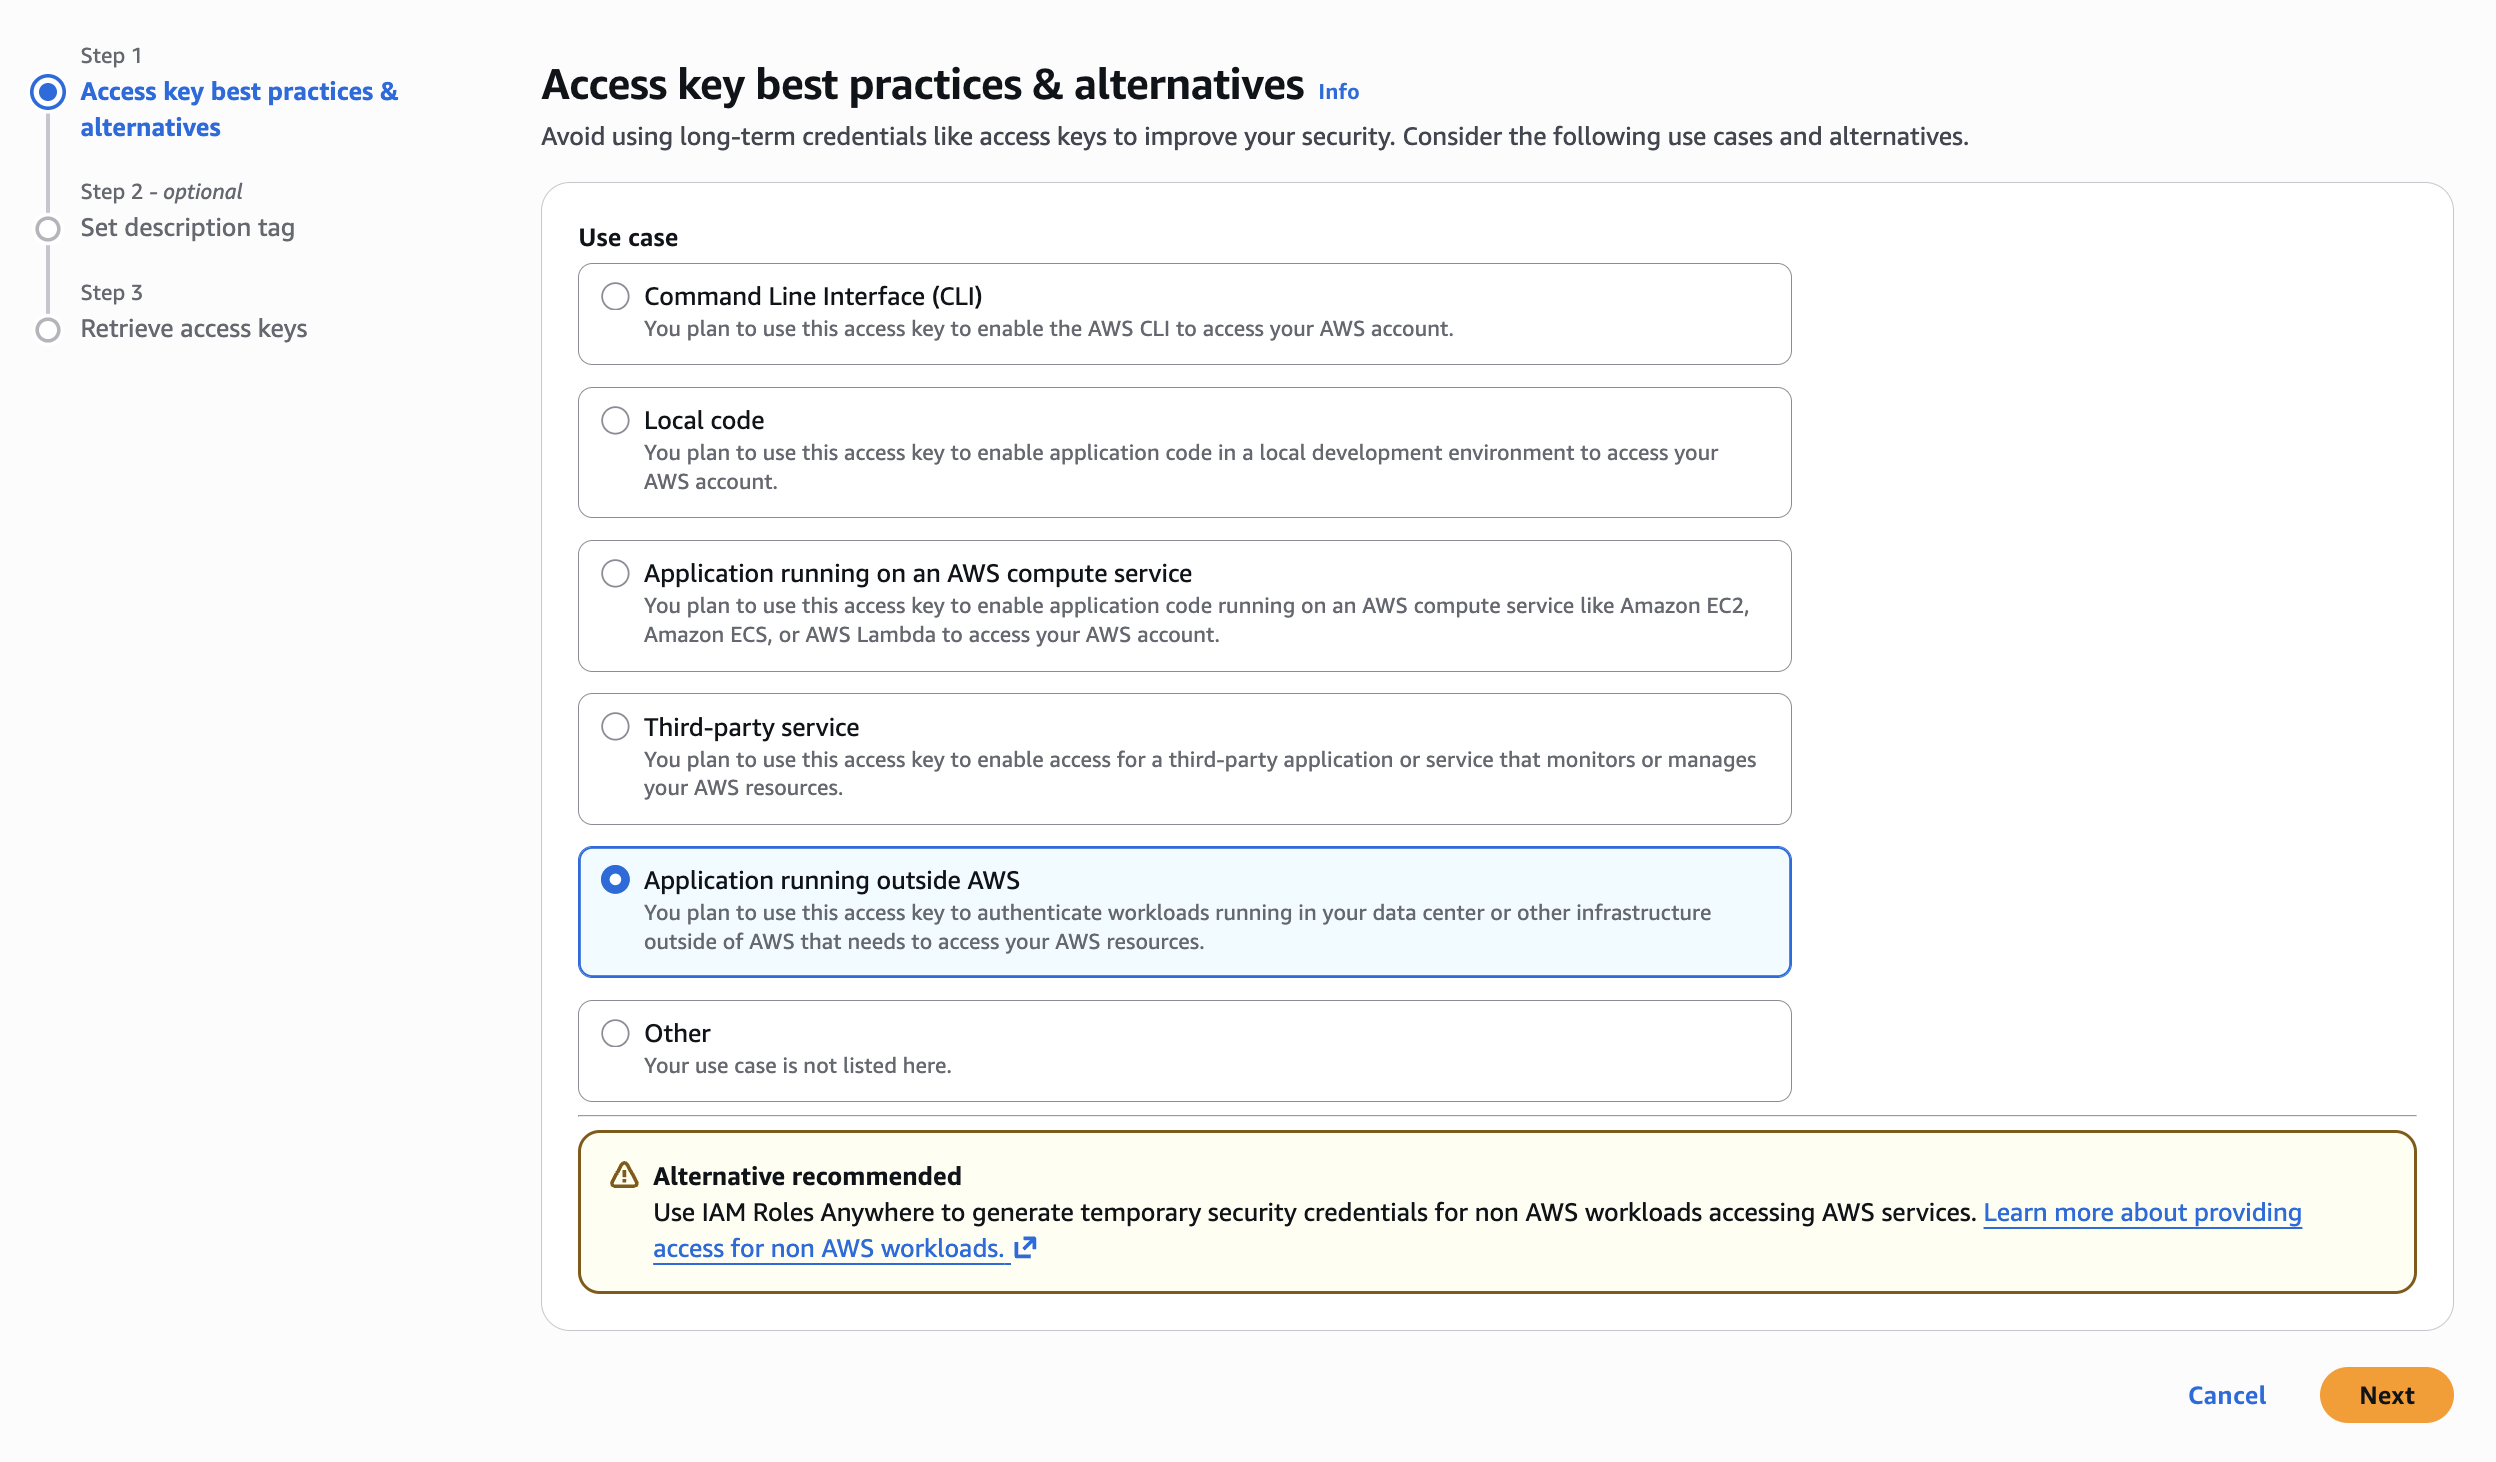This screenshot has height=1462, width=2496.
Task: Click the Alternative recommended alert heading
Action: click(807, 1176)
